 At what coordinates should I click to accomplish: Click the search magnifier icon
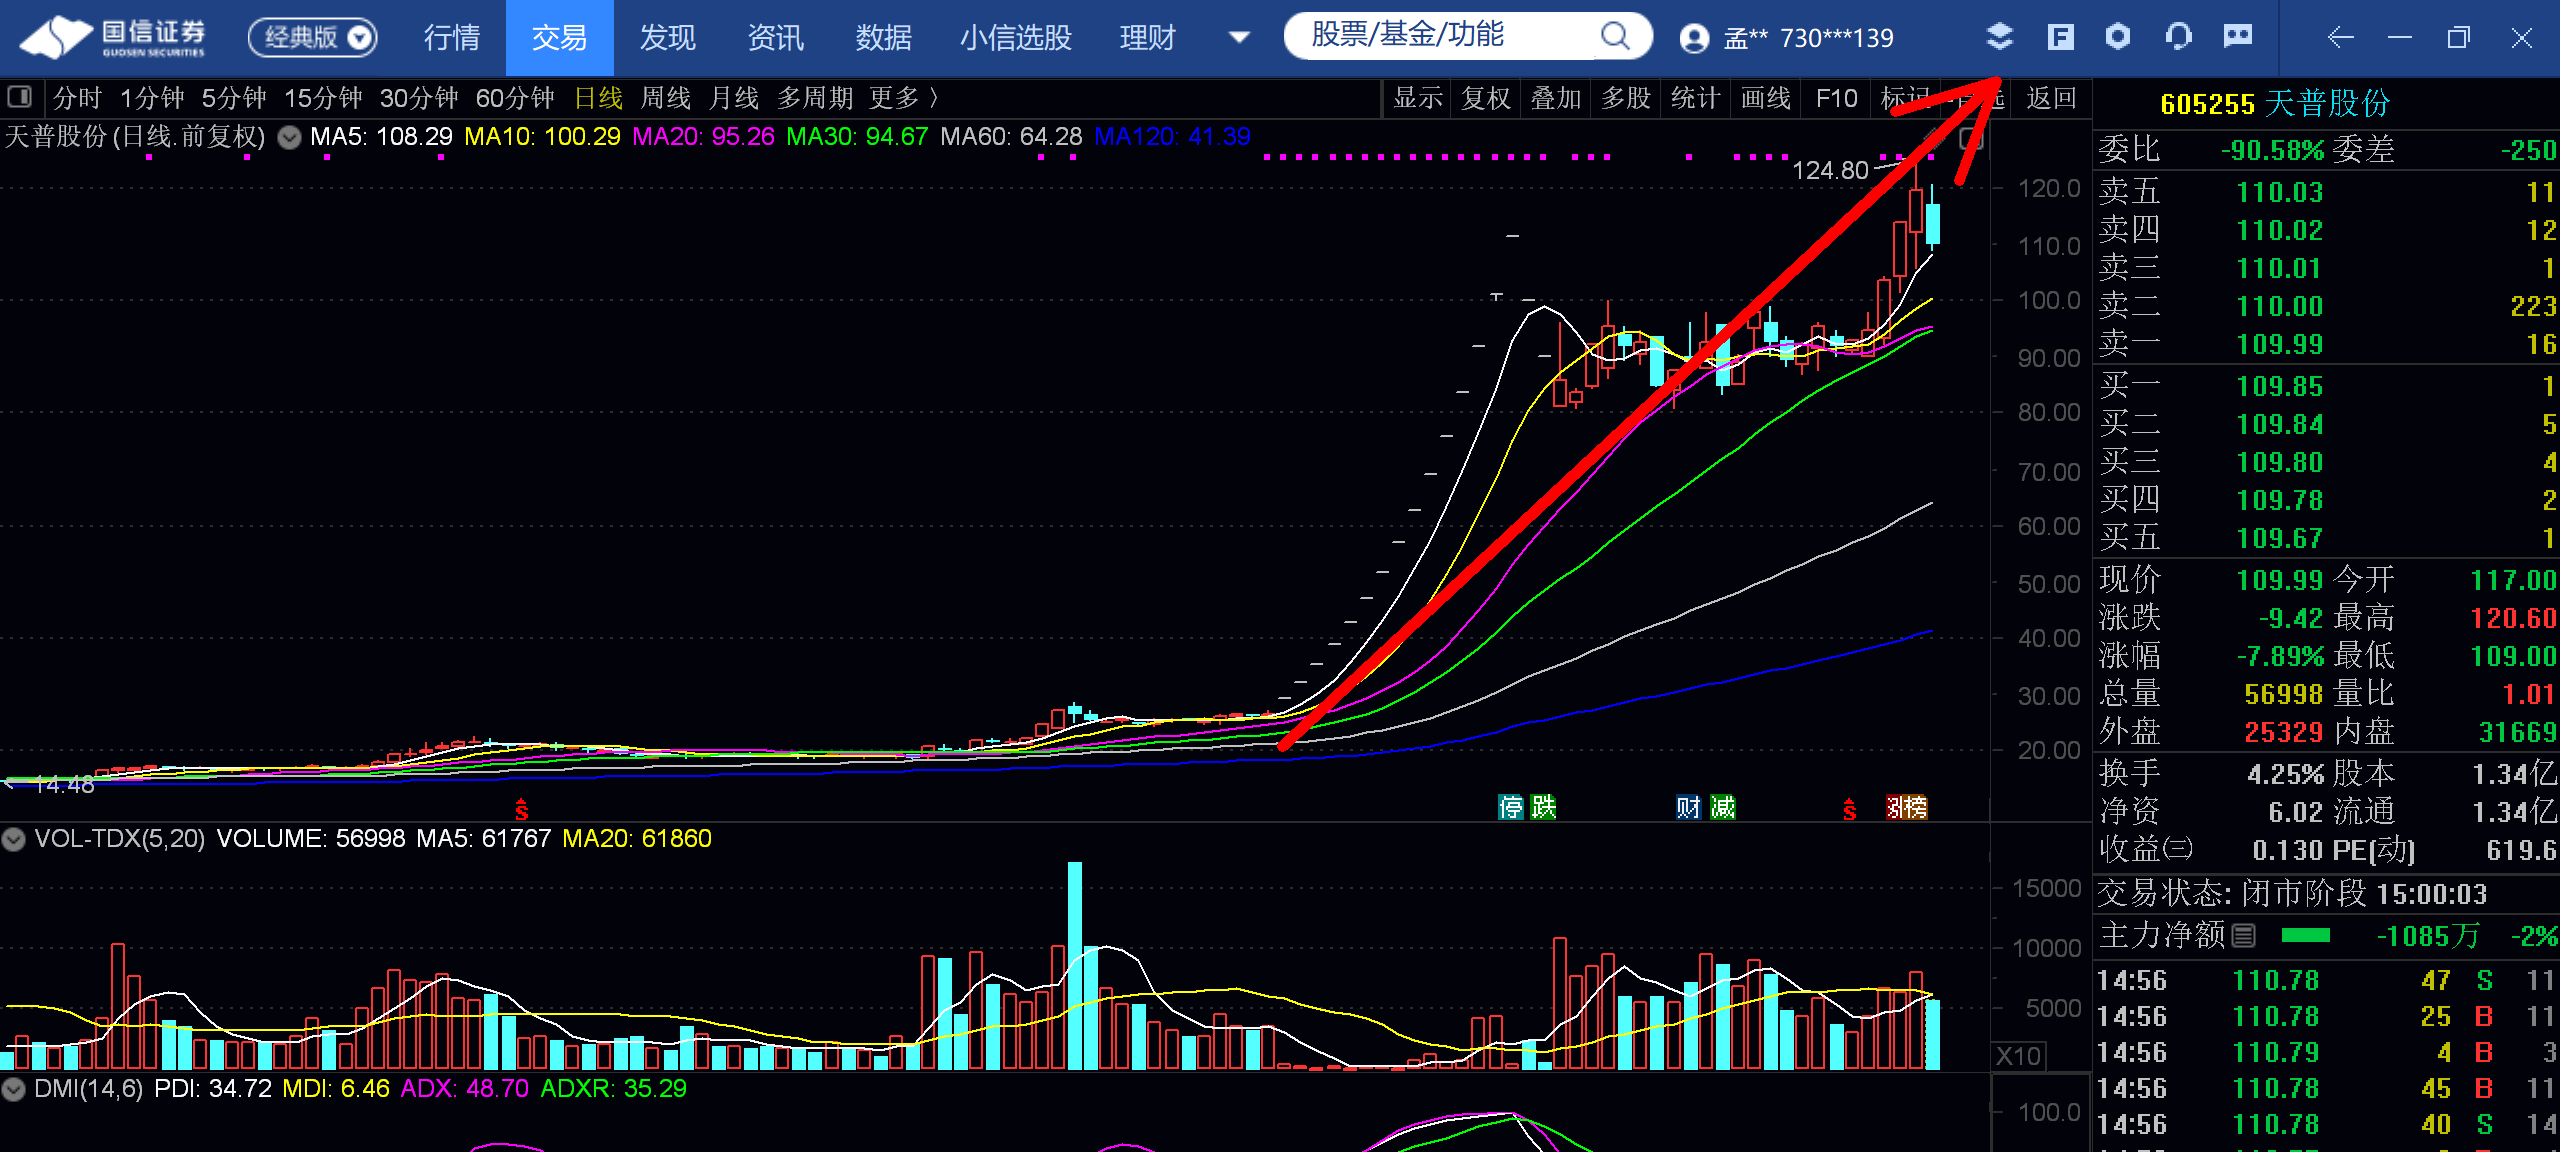pos(1615,36)
